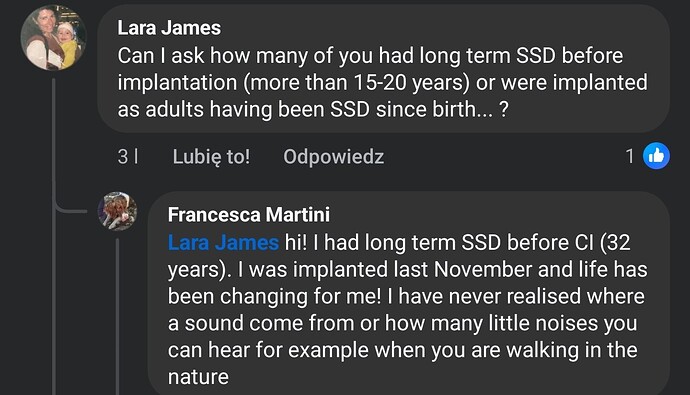The height and width of the screenshot is (395, 690).
Task: Reply using the Odpowiedz button
Action: (x=334, y=157)
